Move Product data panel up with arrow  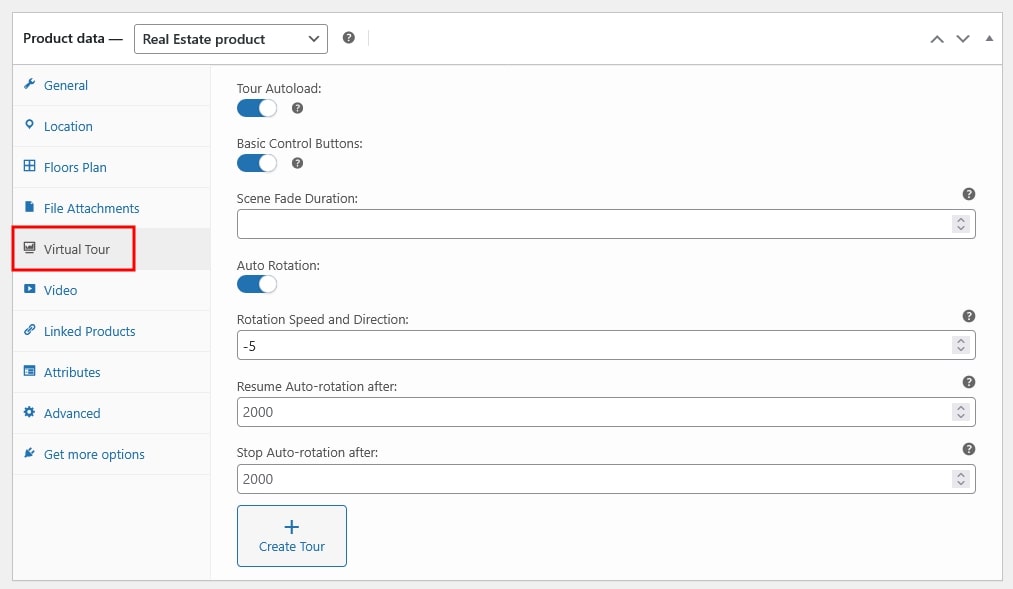pyautogui.click(x=937, y=39)
